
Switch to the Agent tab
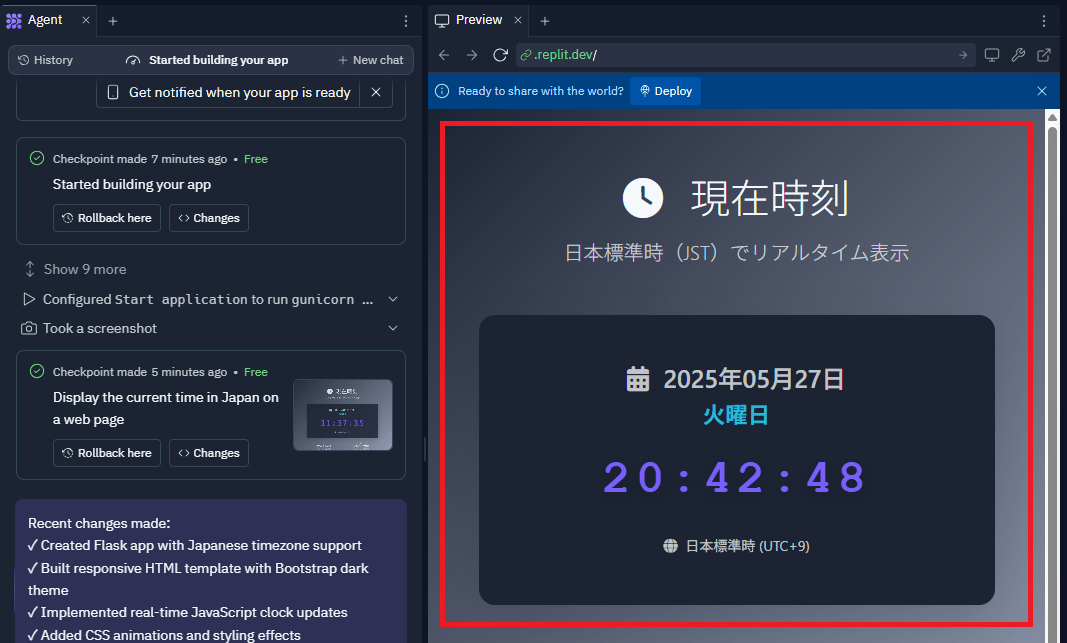click(45, 19)
